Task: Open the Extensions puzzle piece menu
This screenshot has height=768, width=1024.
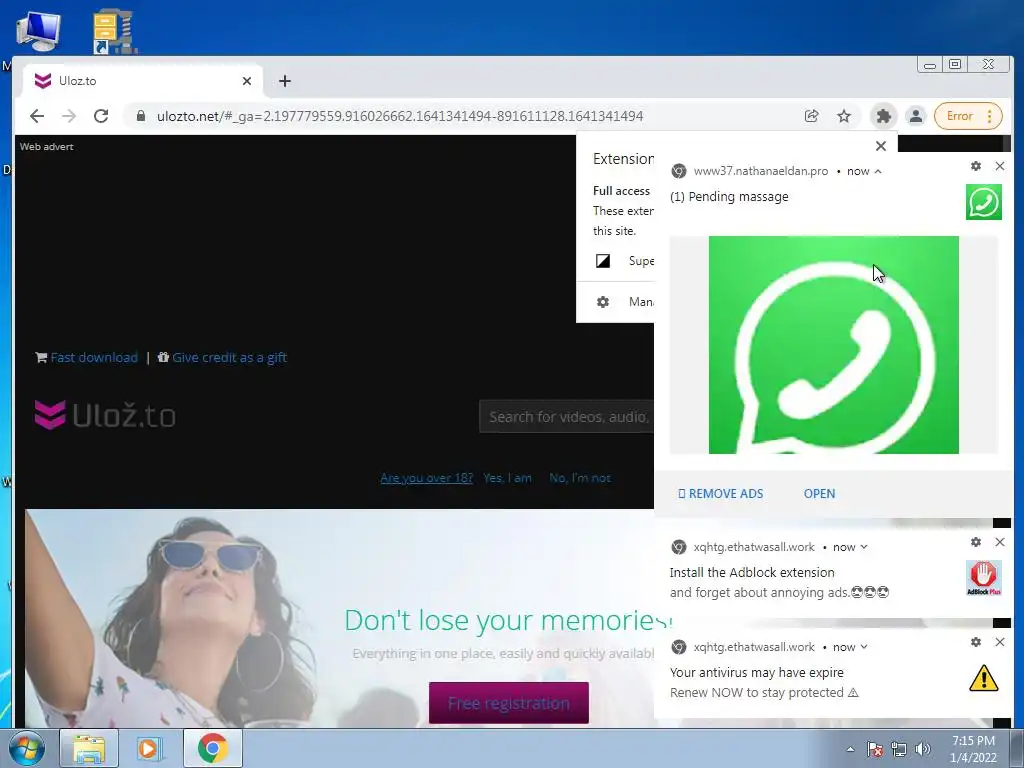Action: [884, 116]
